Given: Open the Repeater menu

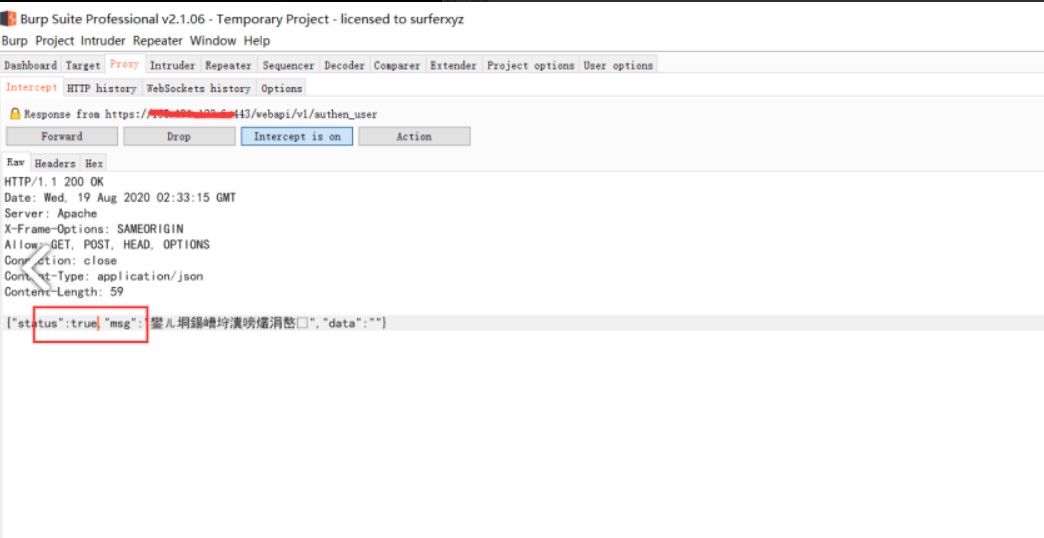Looking at the screenshot, I should pos(158,41).
